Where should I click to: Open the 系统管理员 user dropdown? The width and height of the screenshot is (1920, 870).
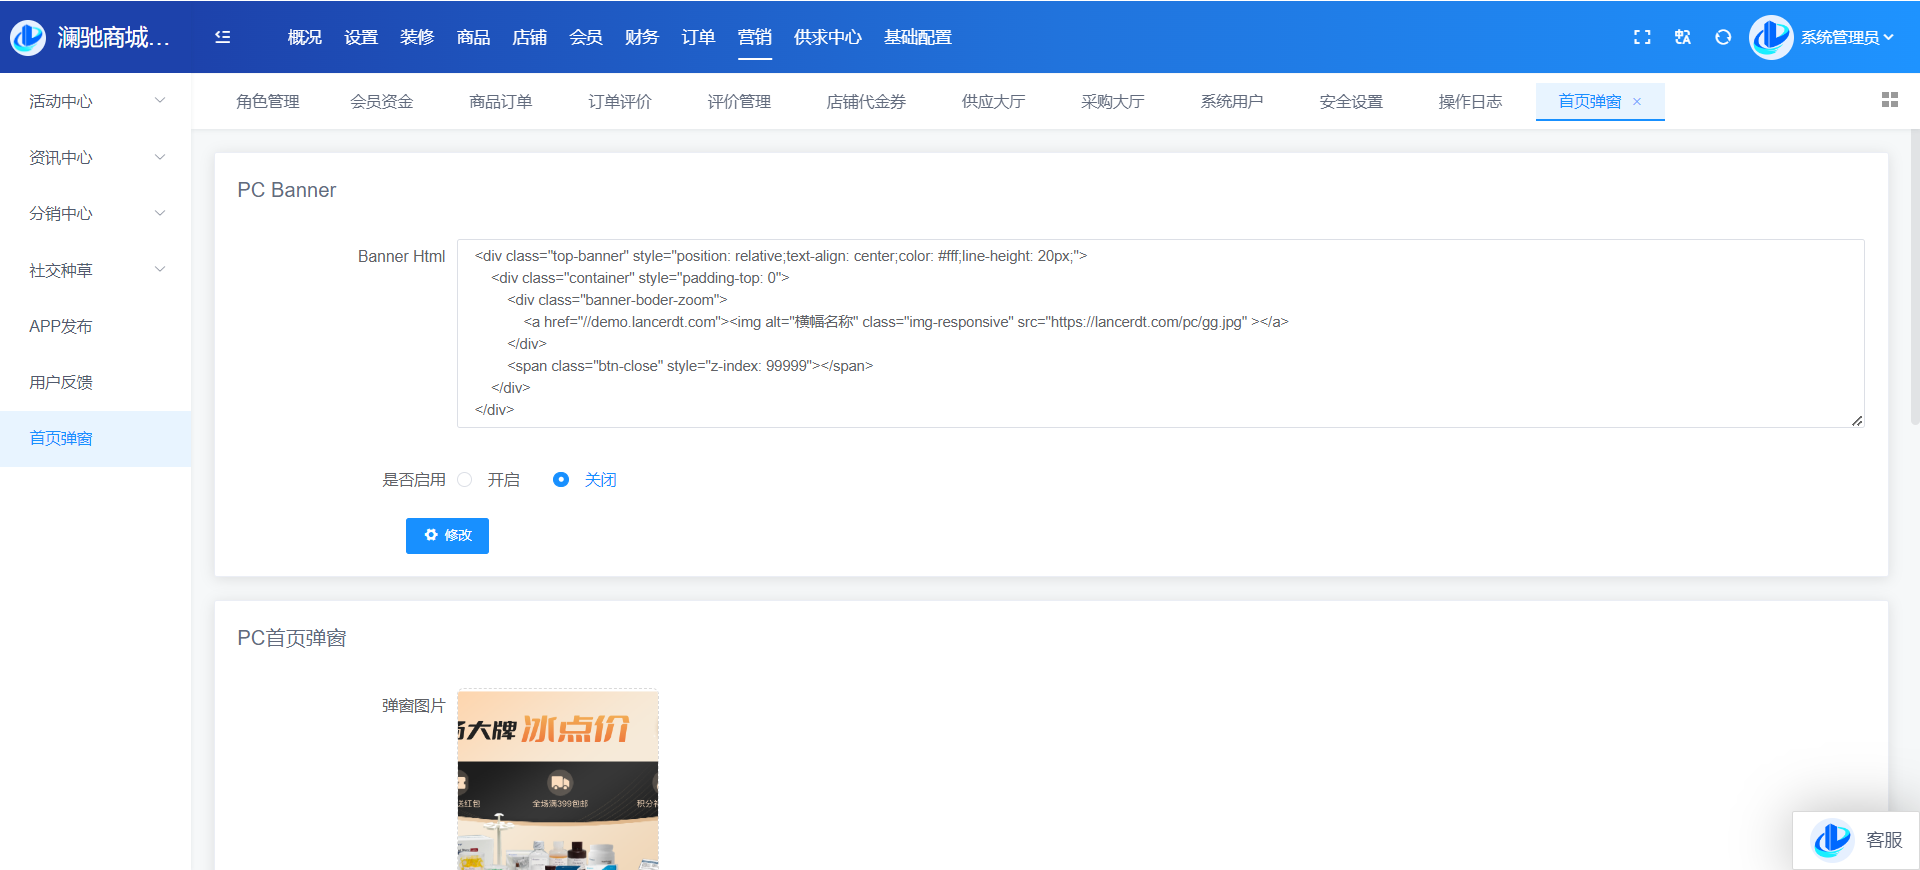[1846, 37]
